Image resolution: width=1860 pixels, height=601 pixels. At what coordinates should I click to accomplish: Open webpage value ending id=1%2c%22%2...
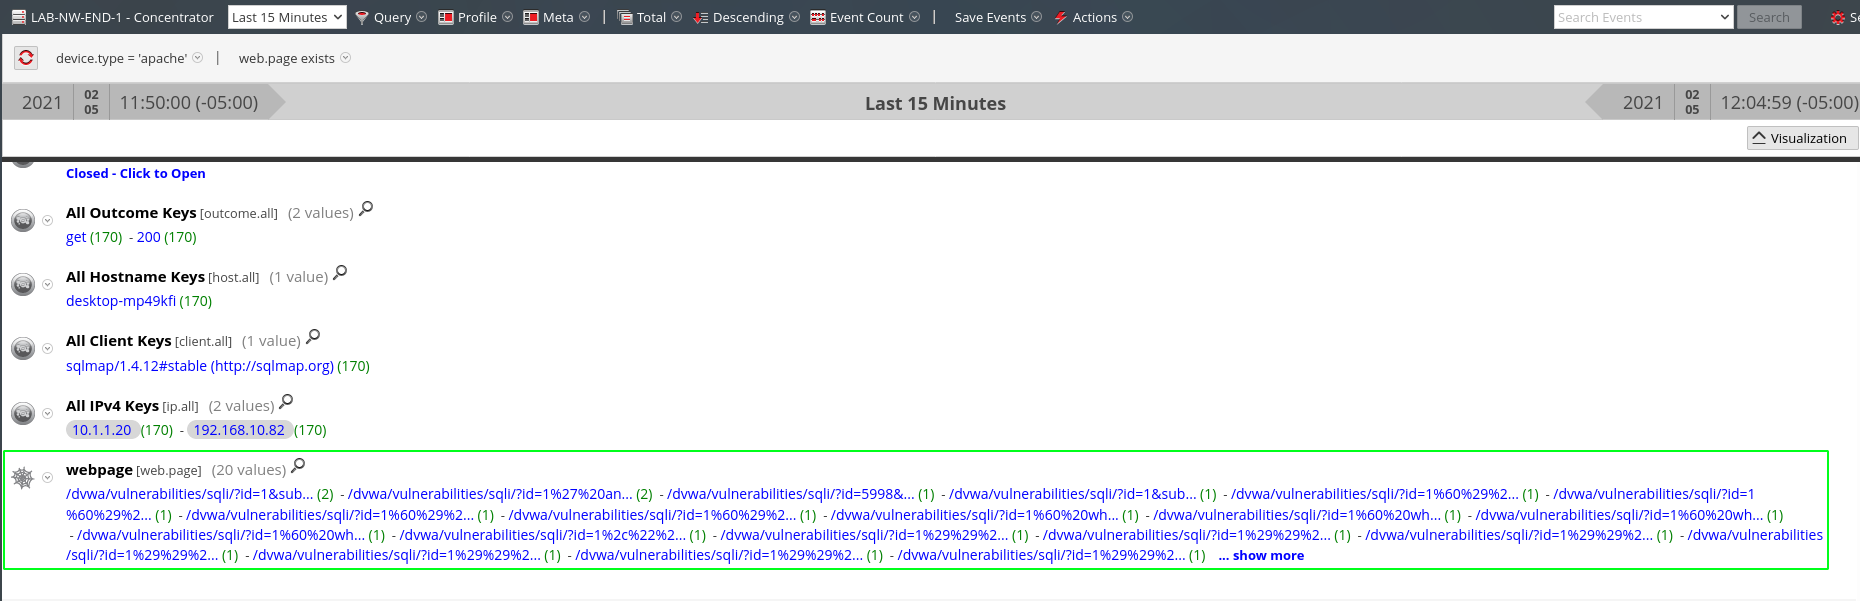pyautogui.click(x=543, y=535)
